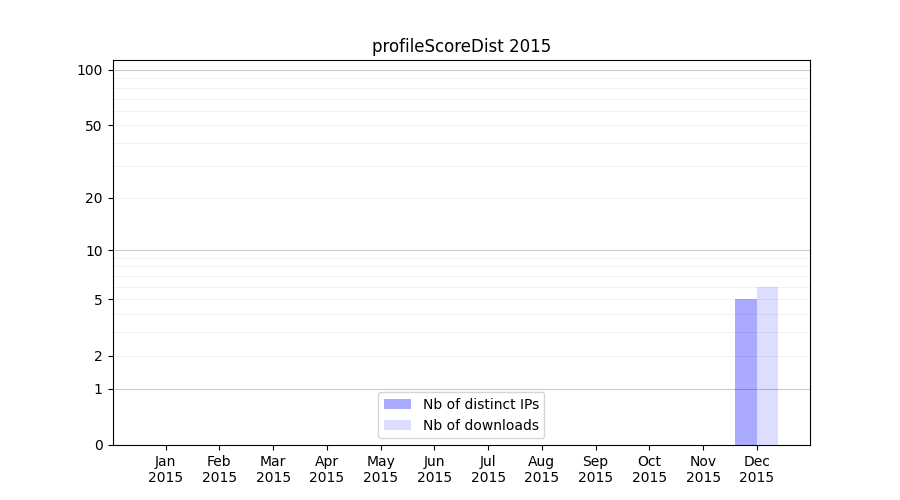Click the light blue downloads bar

click(x=767, y=366)
